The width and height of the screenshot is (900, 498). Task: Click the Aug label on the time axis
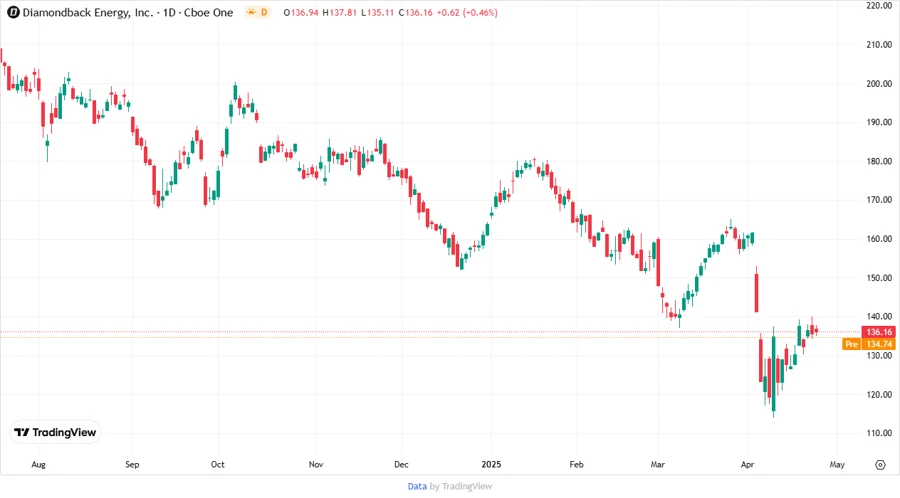[x=39, y=465]
